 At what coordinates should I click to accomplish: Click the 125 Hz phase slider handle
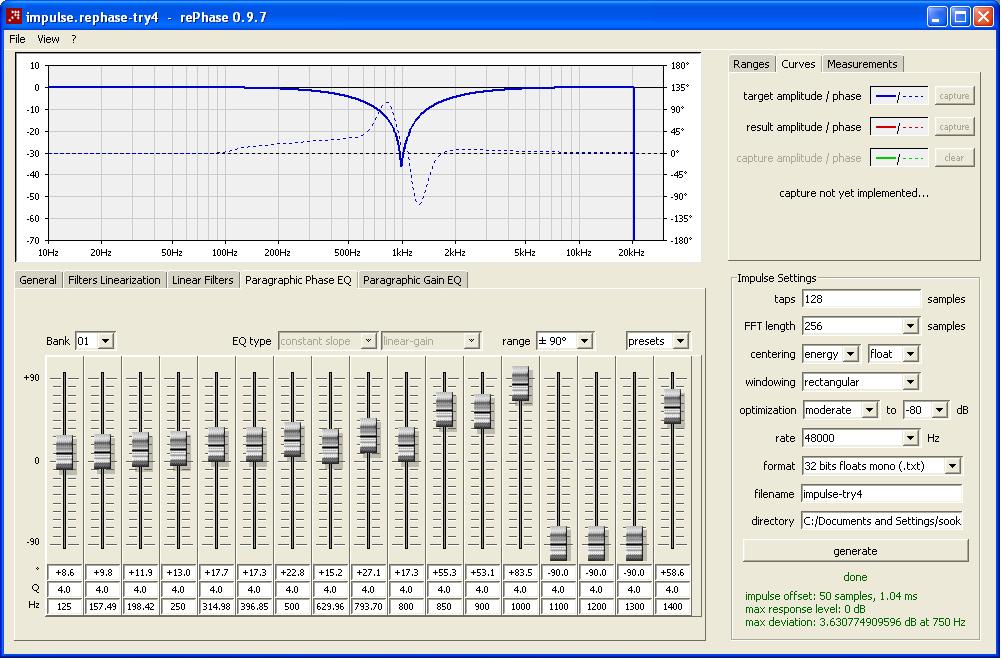pos(65,452)
